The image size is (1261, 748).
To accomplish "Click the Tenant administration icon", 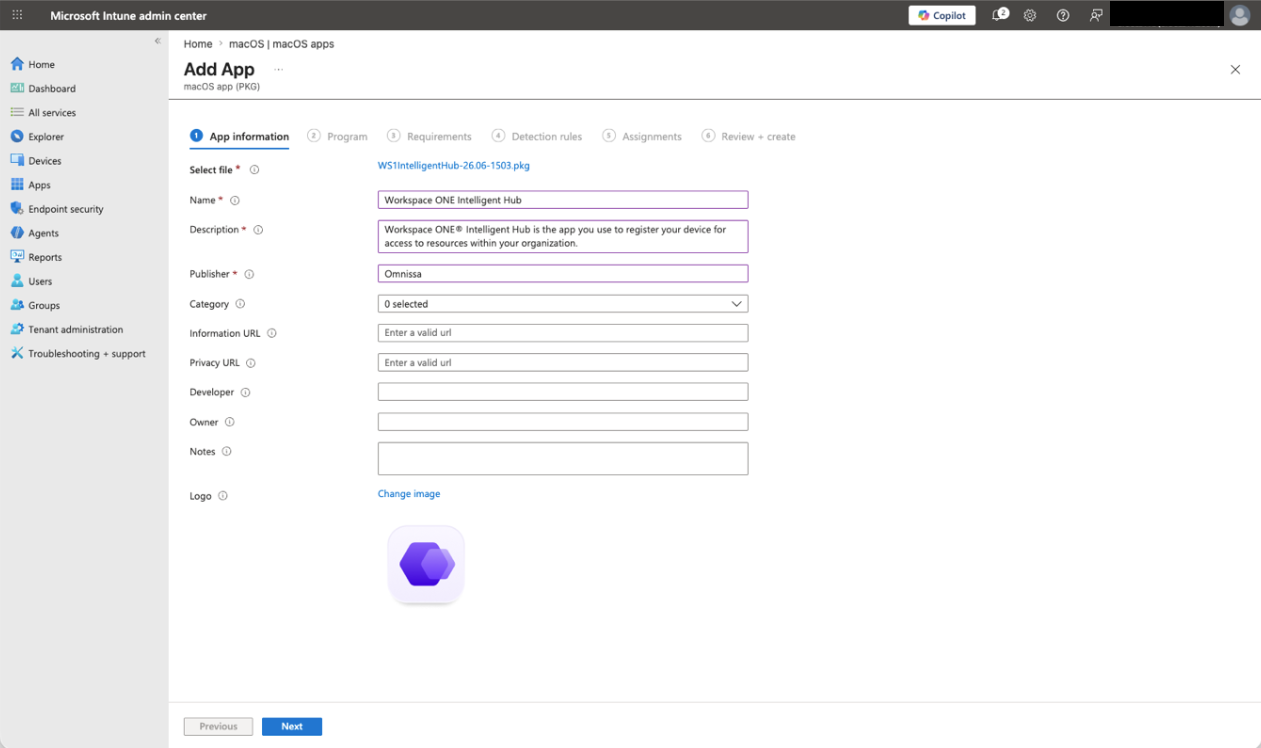I will point(17,329).
